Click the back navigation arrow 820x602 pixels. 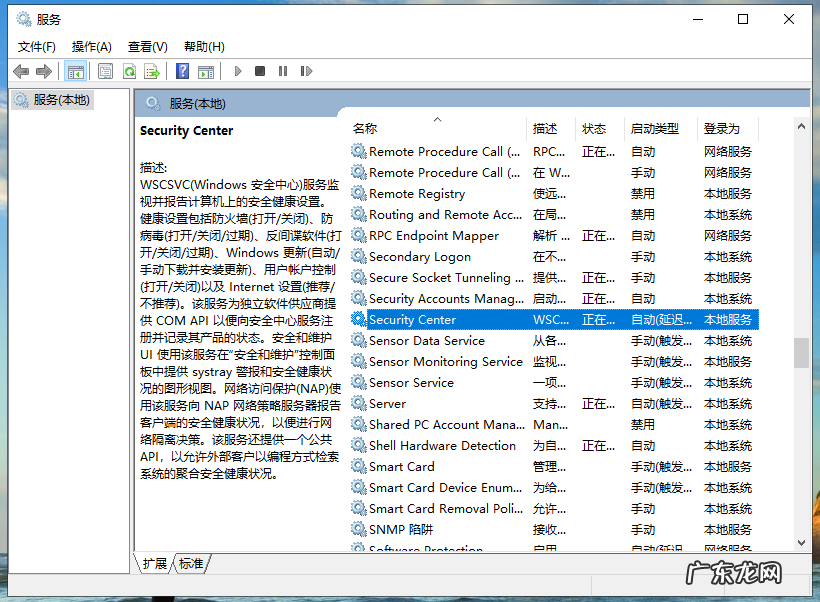[x=20, y=71]
